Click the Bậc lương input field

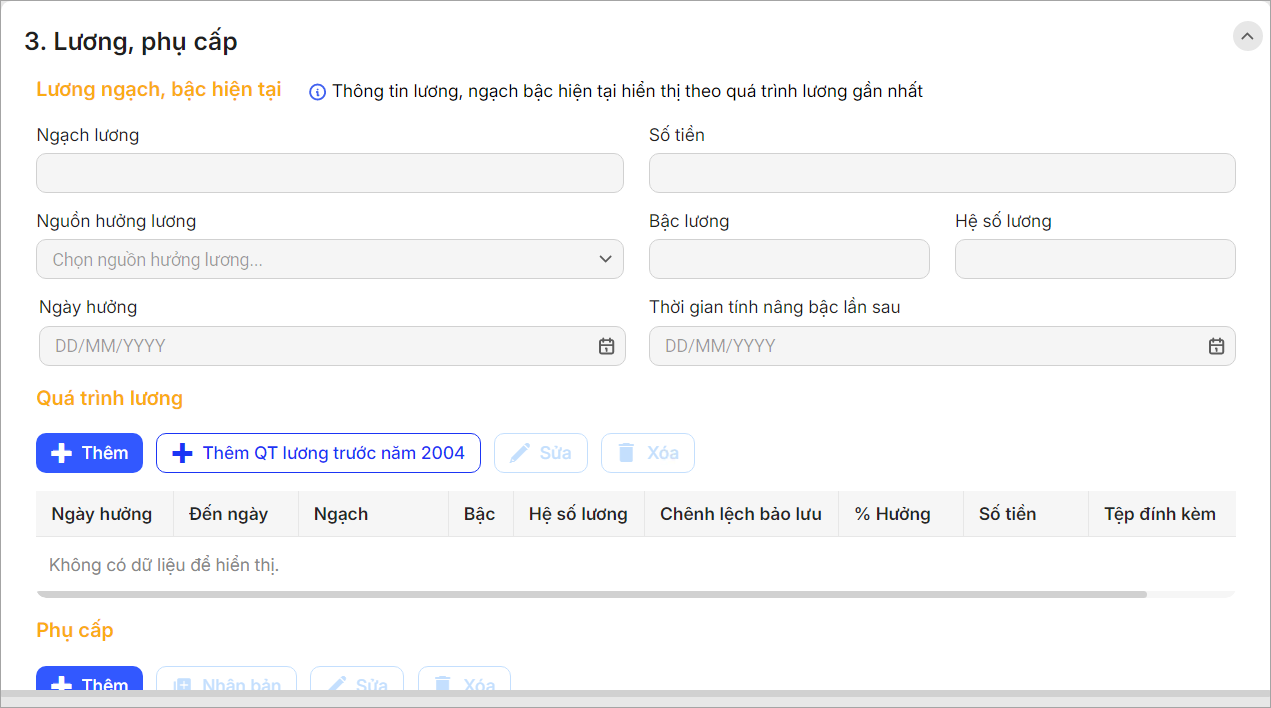click(x=789, y=259)
